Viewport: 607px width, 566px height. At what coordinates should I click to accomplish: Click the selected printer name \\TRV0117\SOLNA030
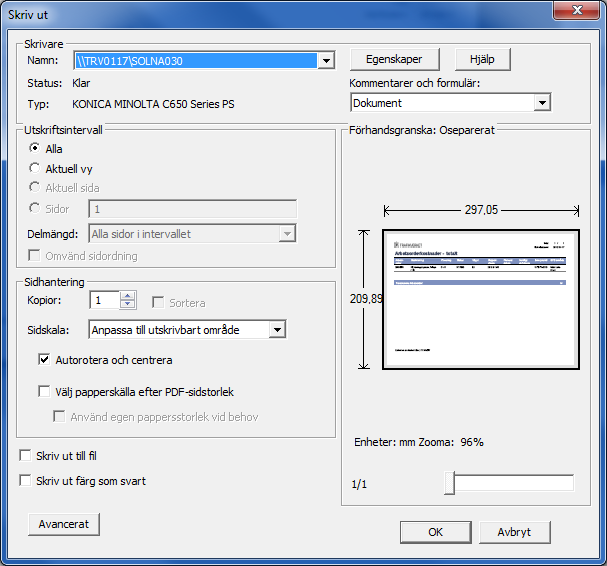tap(196, 60)
